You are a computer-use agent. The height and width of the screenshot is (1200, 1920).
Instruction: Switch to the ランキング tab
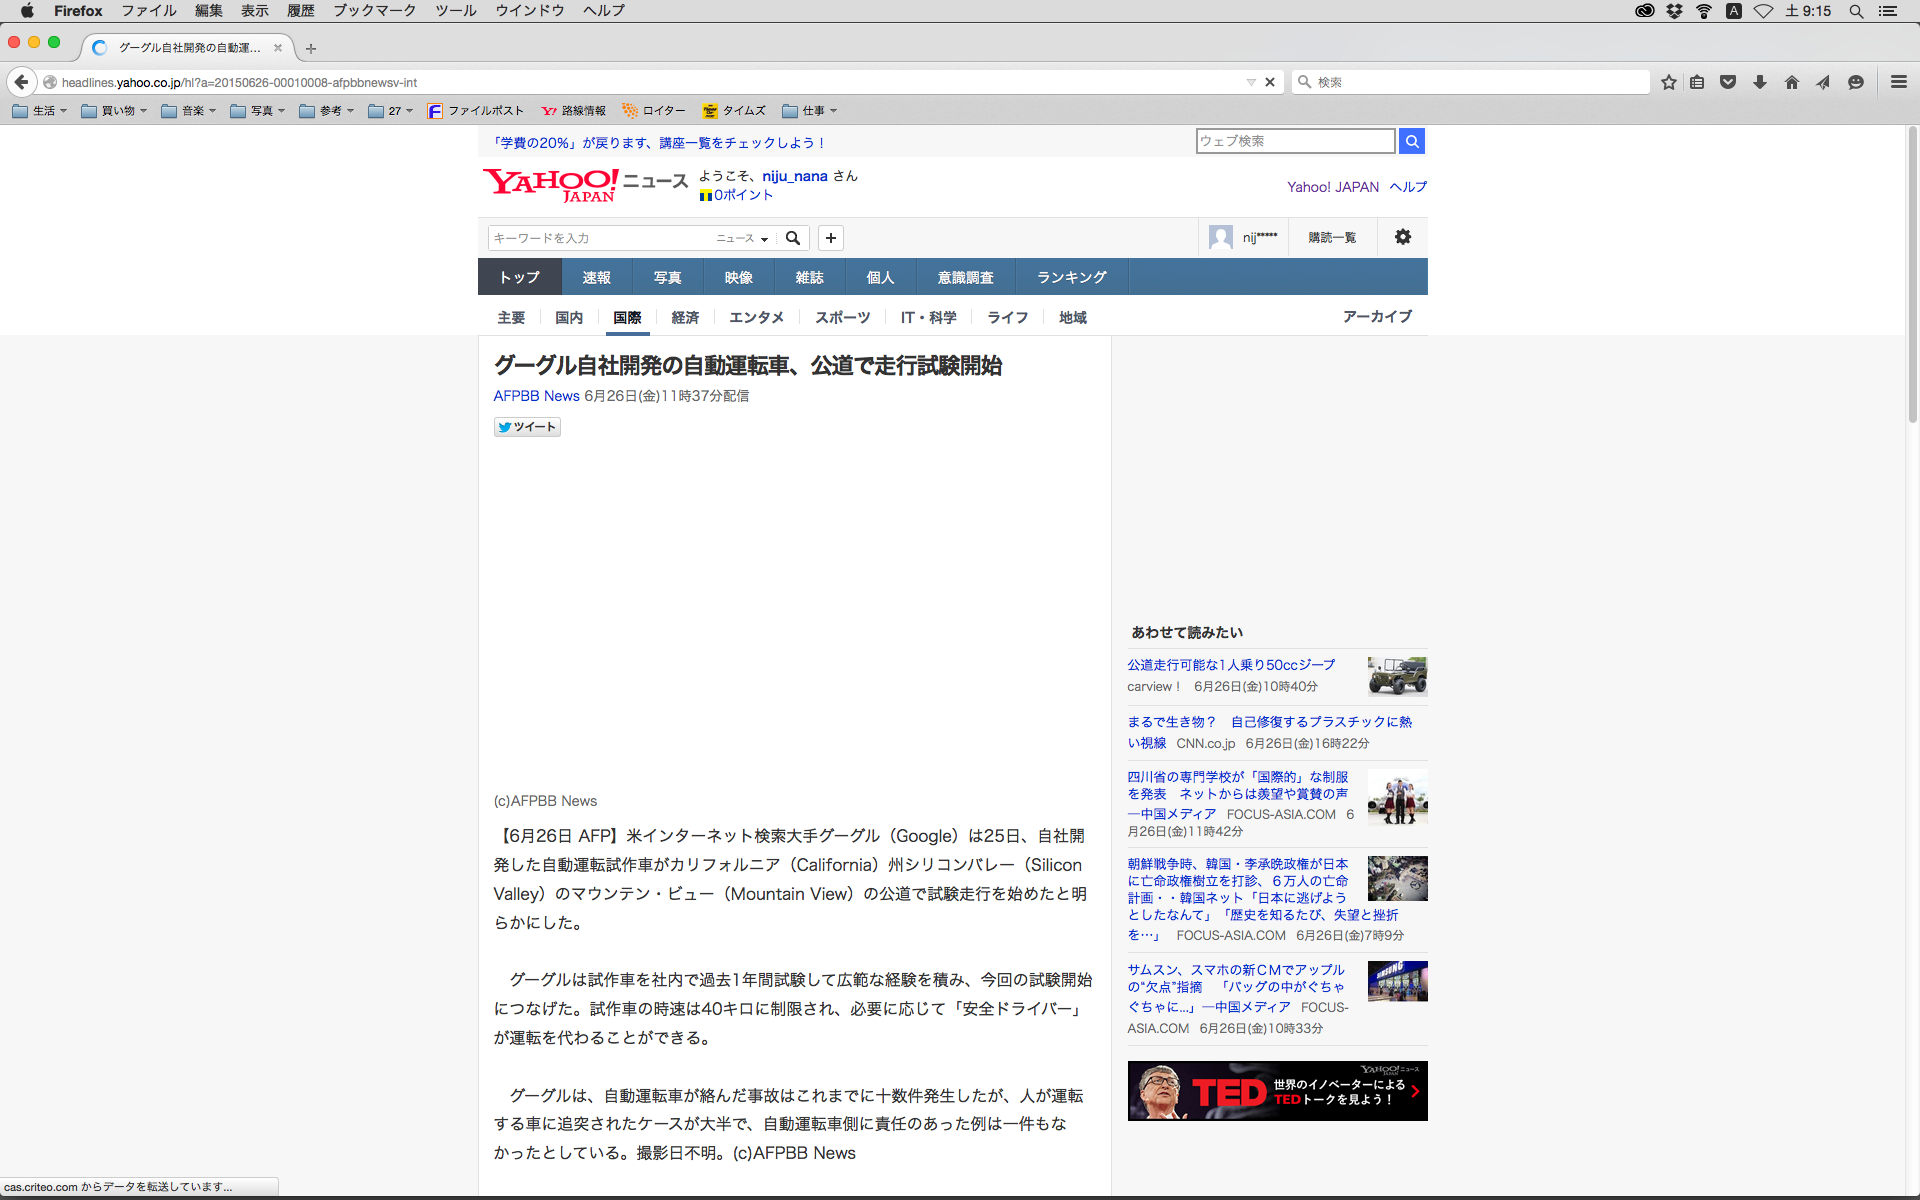[1071, 277]
